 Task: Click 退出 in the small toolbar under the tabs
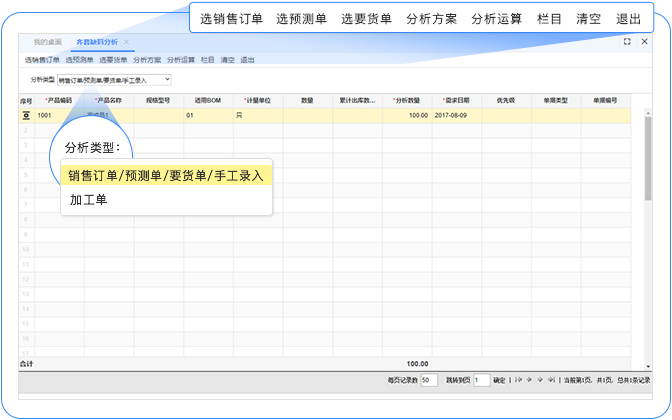(x=247, y=60)
